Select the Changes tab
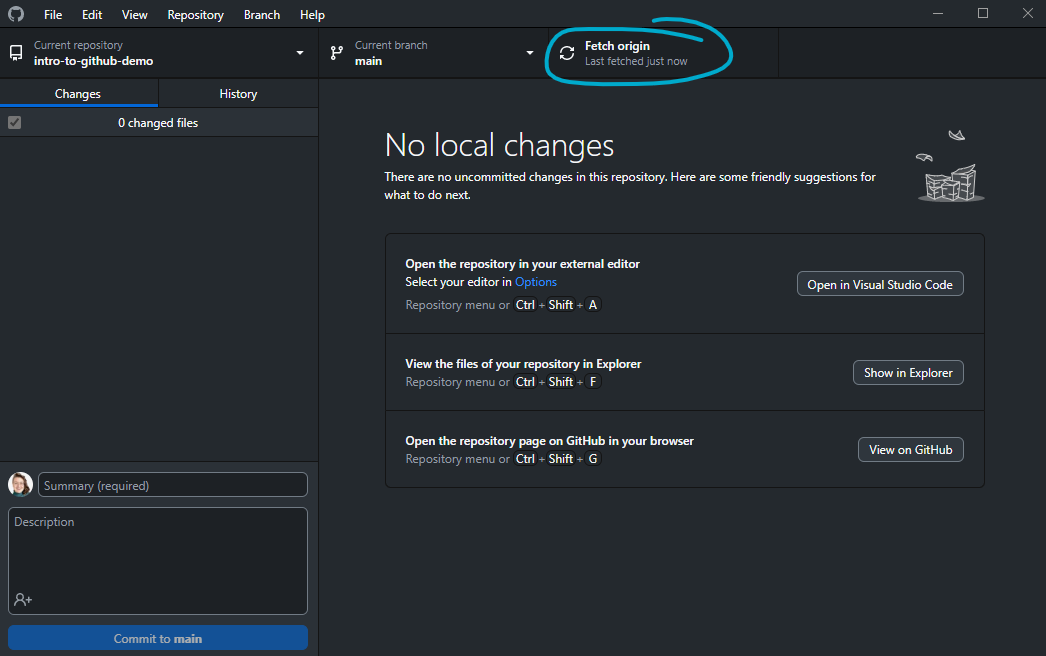 pyautogui.click(x=78, y=94)
